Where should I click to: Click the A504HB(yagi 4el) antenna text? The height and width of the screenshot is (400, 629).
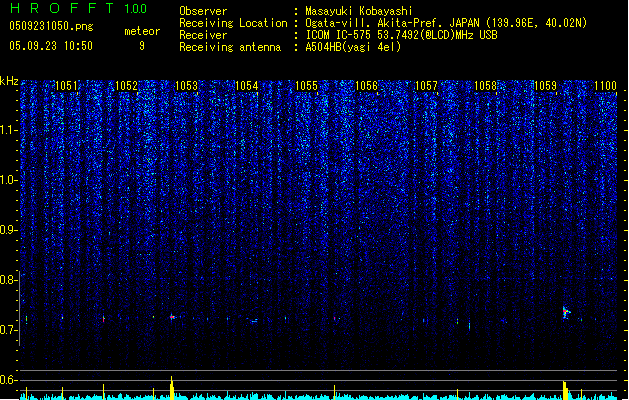pos(353,47)
